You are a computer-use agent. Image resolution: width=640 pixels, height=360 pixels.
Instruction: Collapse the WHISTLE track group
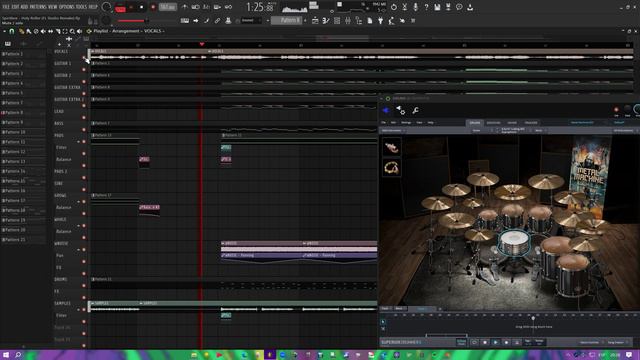click(79, 250)
